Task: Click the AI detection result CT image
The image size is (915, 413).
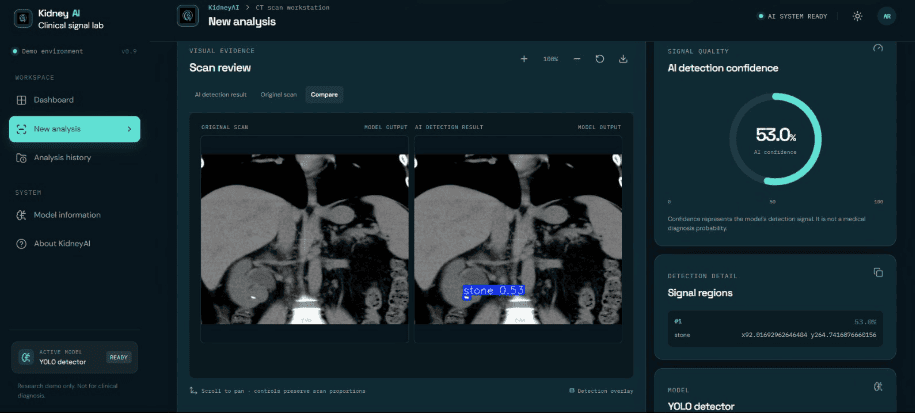Action: [518, 239]
